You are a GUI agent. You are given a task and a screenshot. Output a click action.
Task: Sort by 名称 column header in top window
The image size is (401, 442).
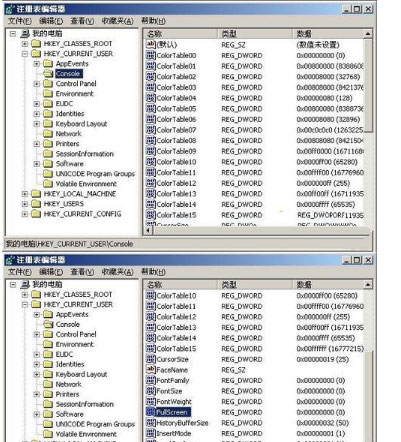180,34
